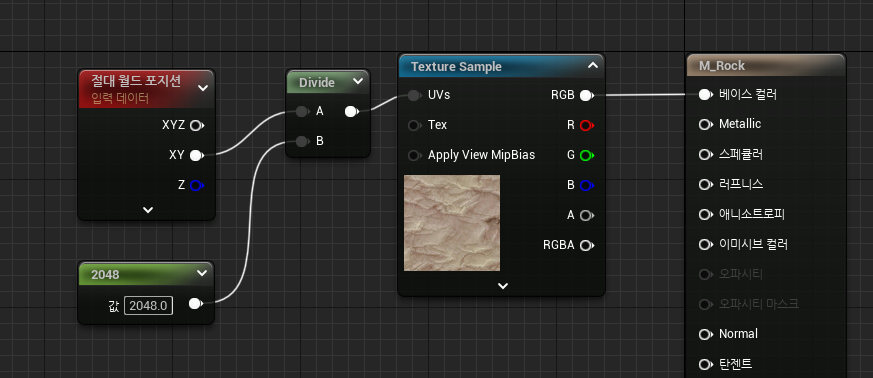Click the 베이스 컬러 label on M_Rock
873x378 pixels.
click(748, 95)
